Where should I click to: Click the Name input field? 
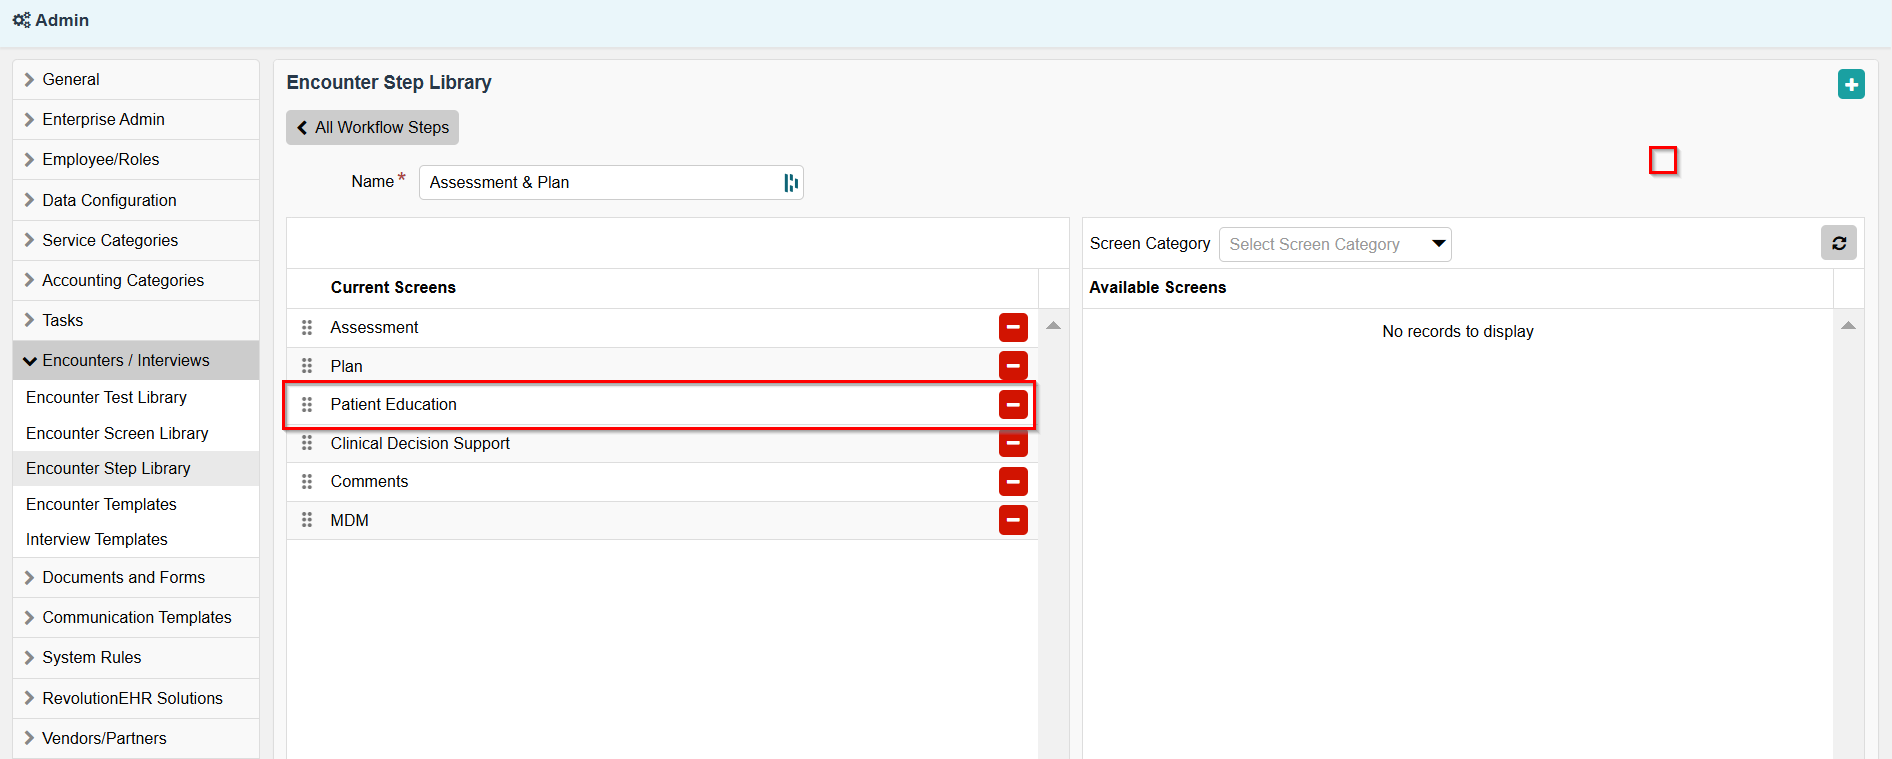pos(600,182)
